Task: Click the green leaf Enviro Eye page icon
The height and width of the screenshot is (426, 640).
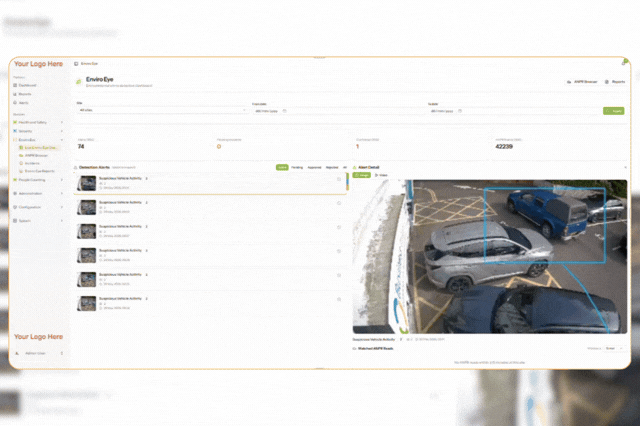Action: (79, 82)
